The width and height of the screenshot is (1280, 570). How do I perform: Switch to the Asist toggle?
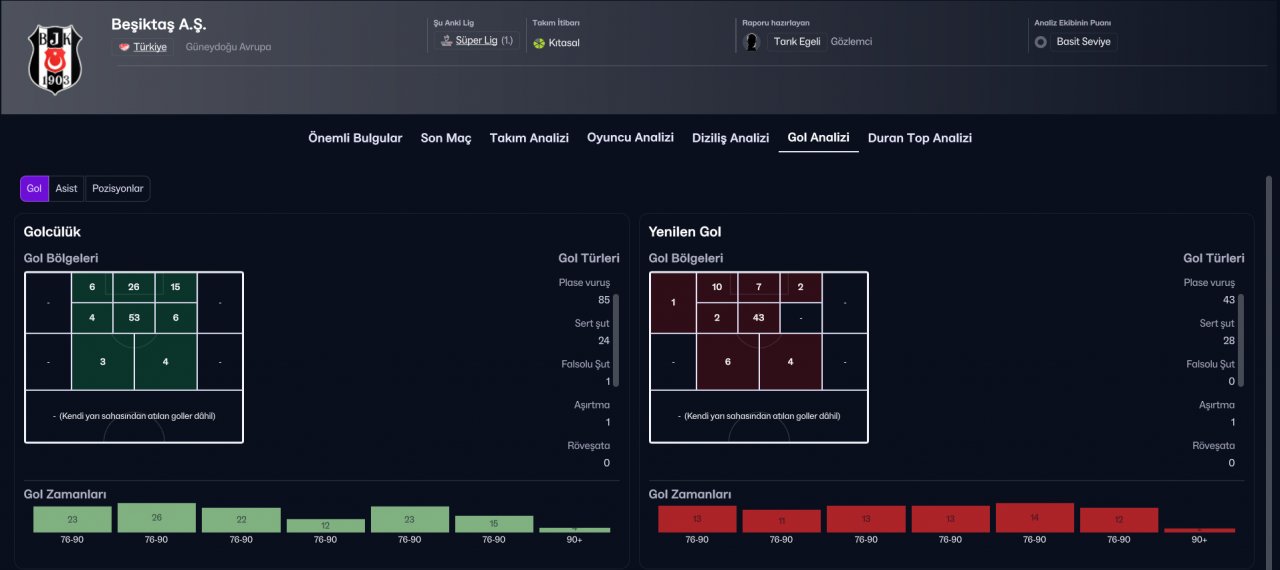[66, 188]
